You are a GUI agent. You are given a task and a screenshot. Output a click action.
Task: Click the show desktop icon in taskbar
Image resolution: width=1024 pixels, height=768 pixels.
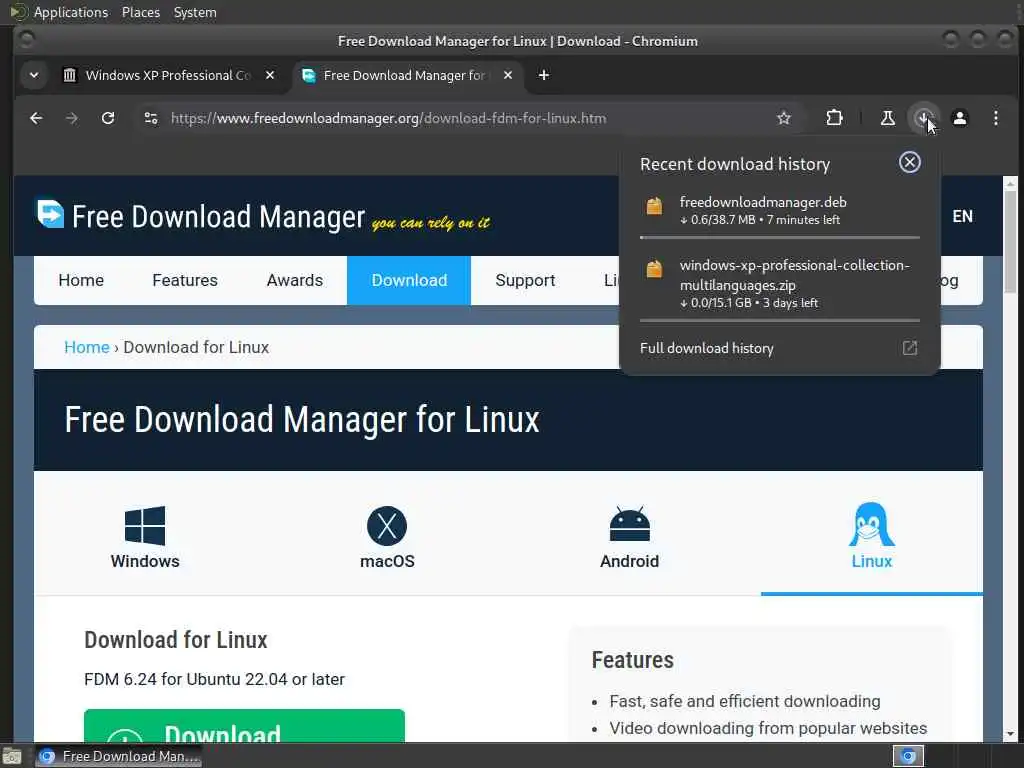pyautogui.click(x=11, y=757)
